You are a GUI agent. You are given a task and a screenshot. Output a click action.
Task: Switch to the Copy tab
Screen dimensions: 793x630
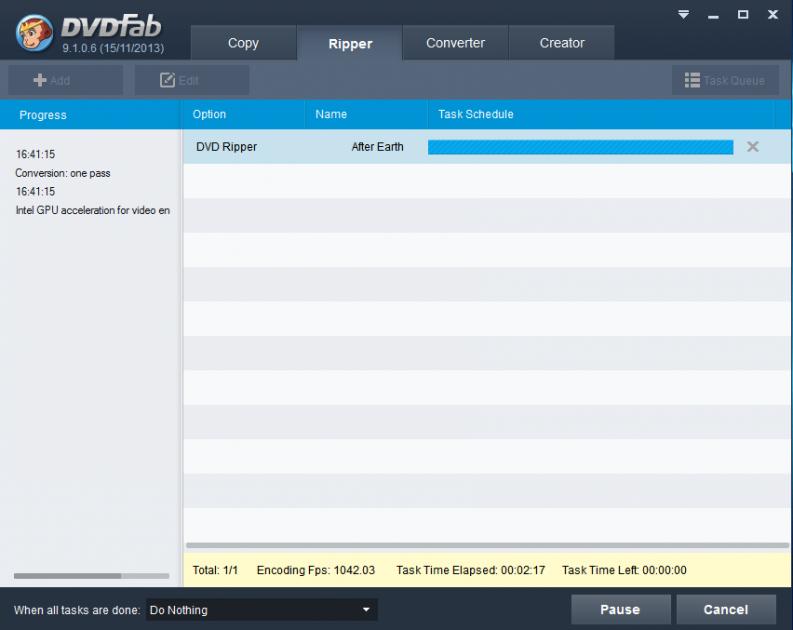coord(243,43)
